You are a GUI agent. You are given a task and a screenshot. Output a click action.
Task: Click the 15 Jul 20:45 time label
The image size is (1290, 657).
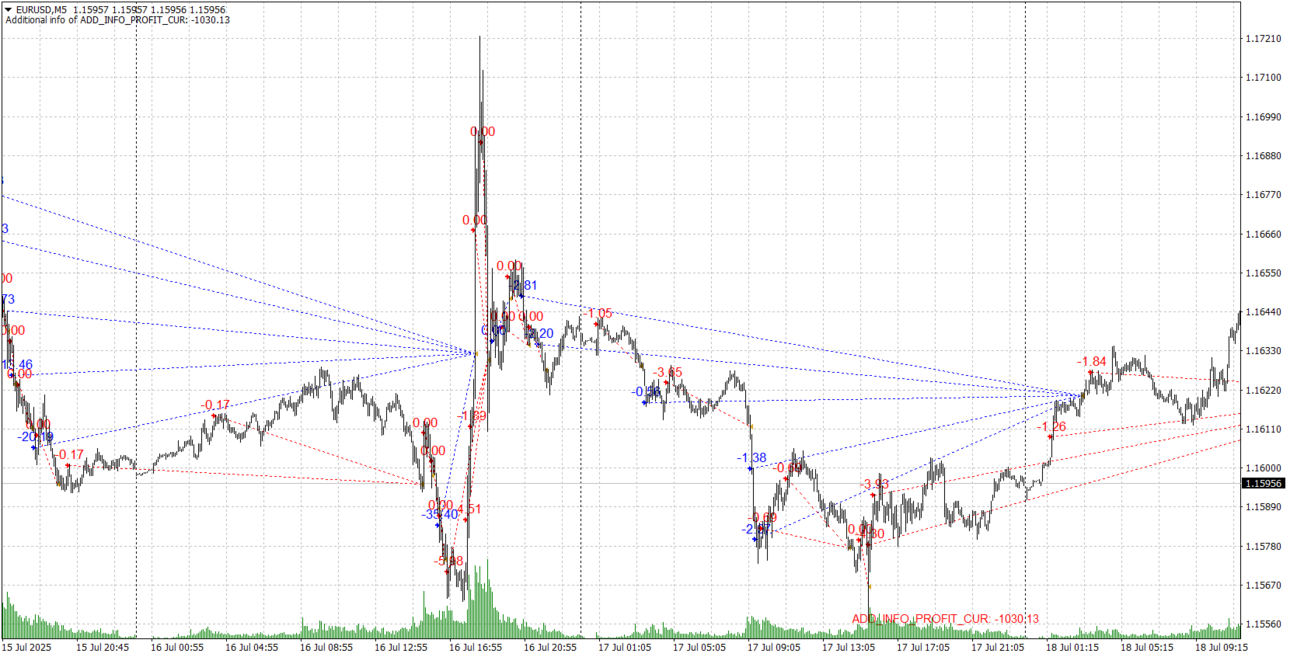[102, 647]
